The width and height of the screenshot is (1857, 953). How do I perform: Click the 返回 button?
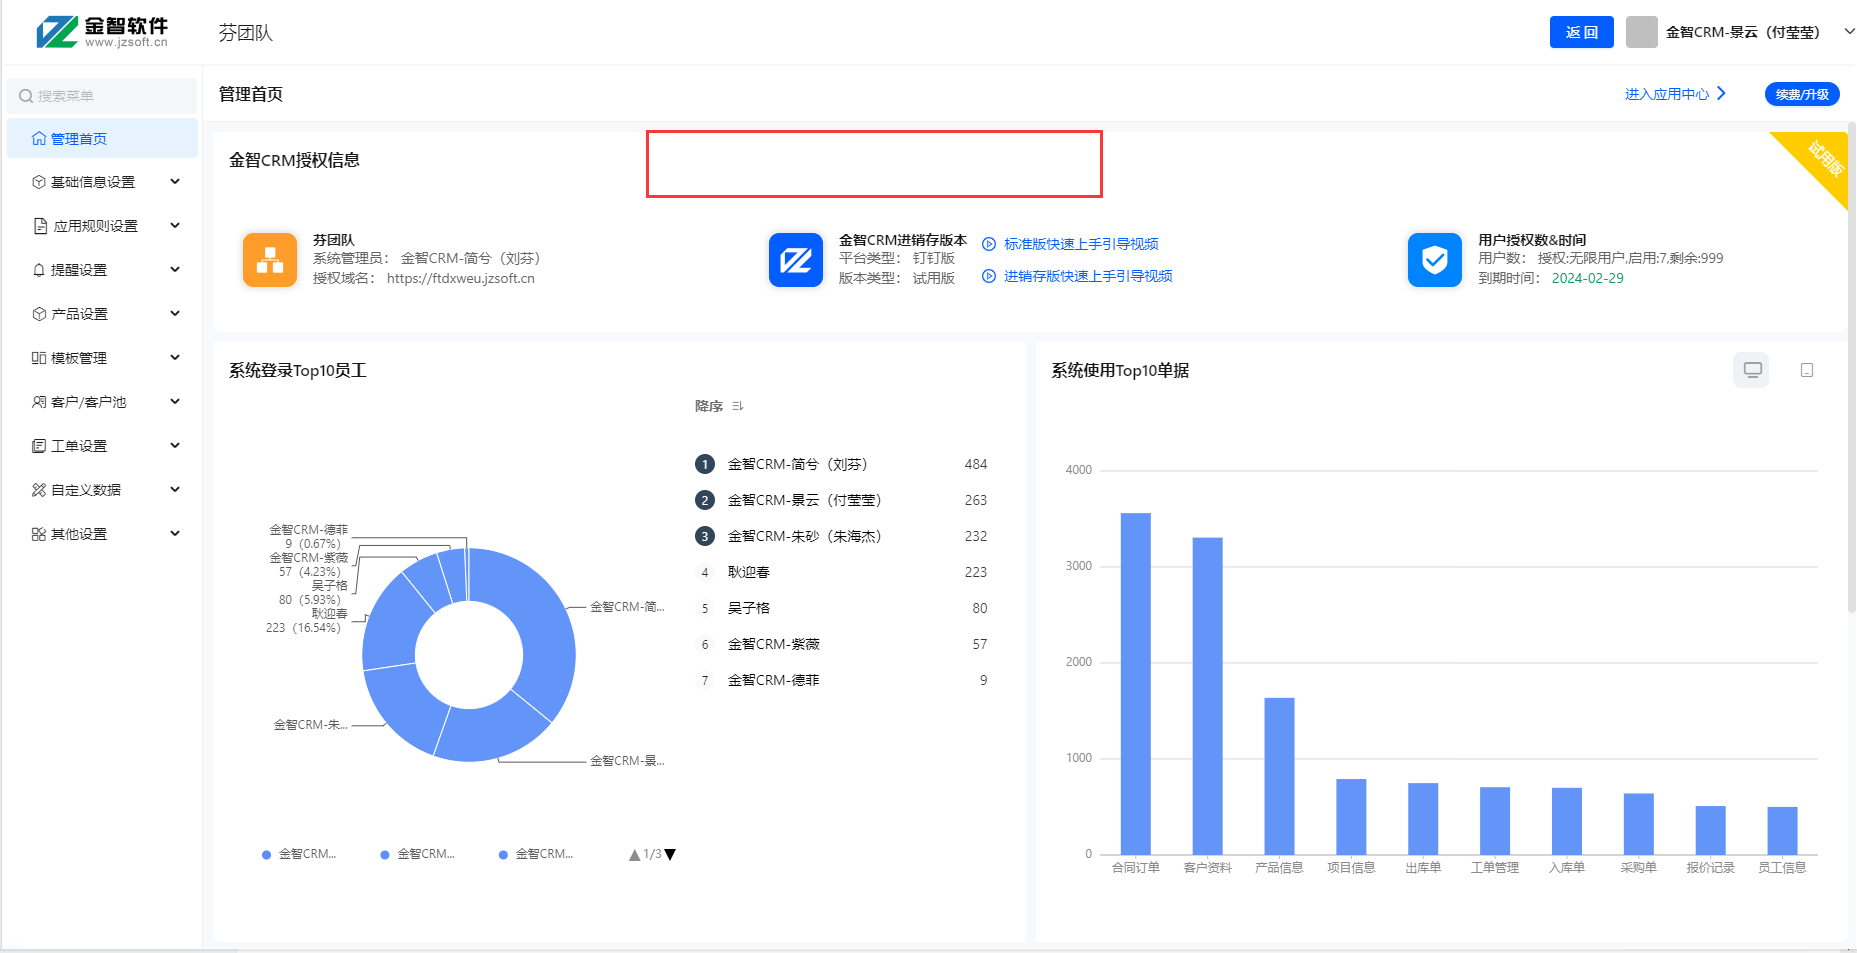click(x=1581, y=32)
